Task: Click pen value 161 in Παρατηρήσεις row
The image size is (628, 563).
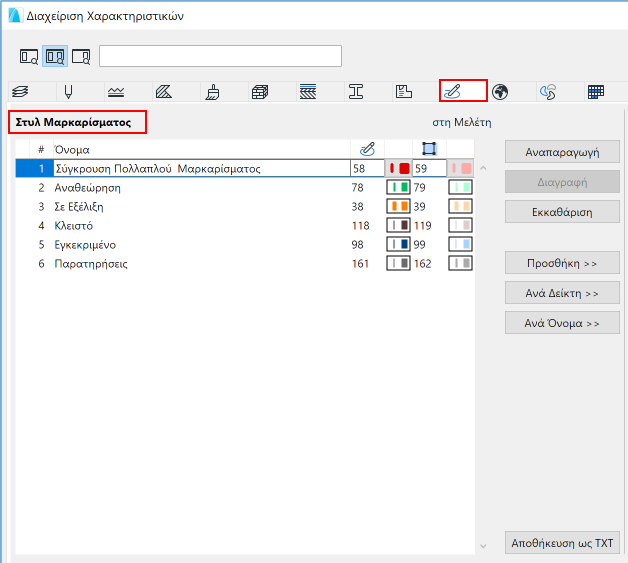Action: (x=360, y=263)
